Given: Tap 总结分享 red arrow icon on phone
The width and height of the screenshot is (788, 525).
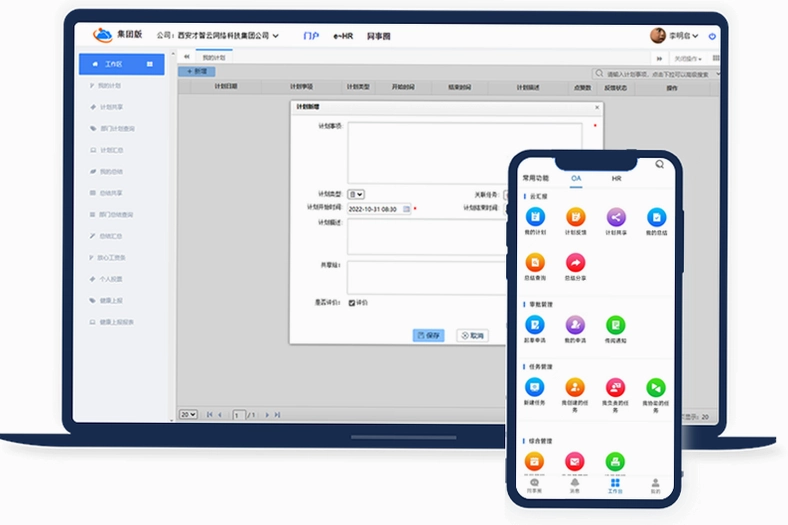Looking at the screenshot, I should click(575, 262).
